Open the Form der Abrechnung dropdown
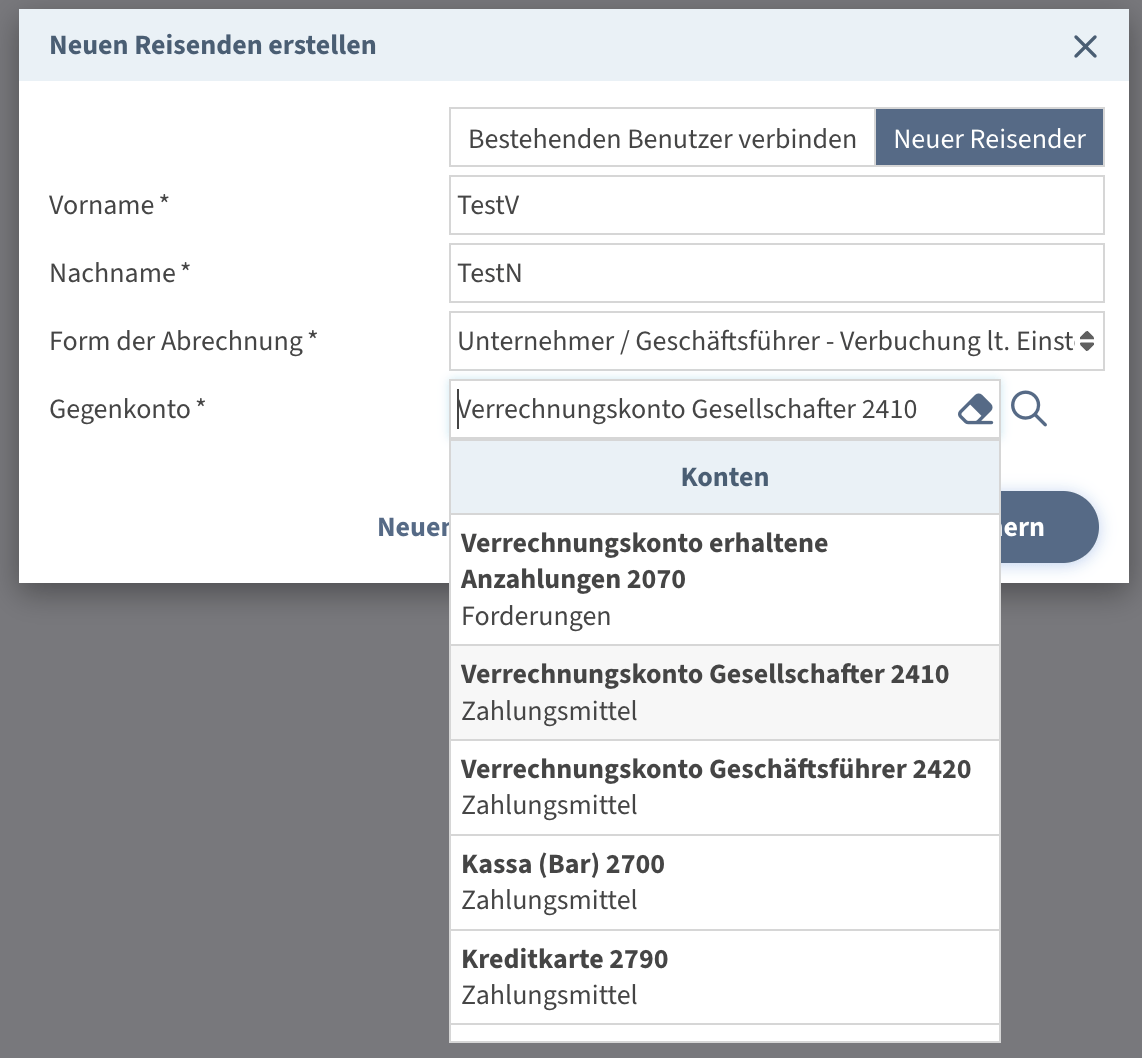1142x1058 pixels. 776,341
